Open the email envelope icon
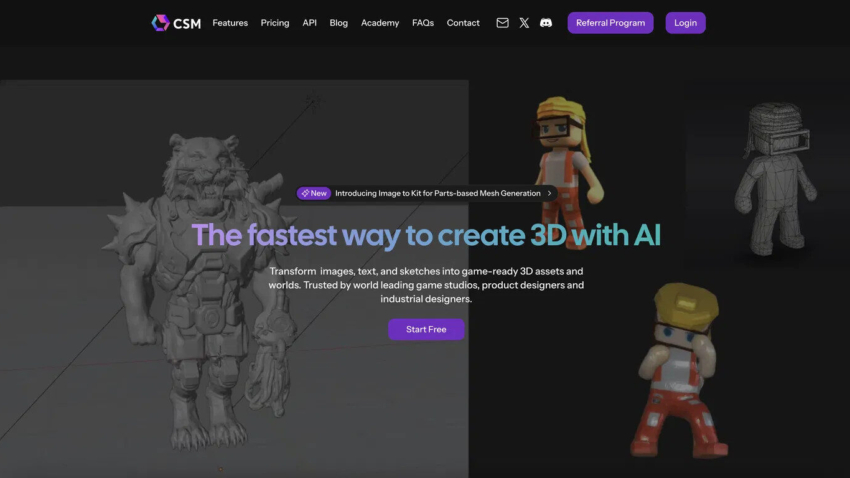The height and width of the screenshot is (478, 850). pos(502,23)
